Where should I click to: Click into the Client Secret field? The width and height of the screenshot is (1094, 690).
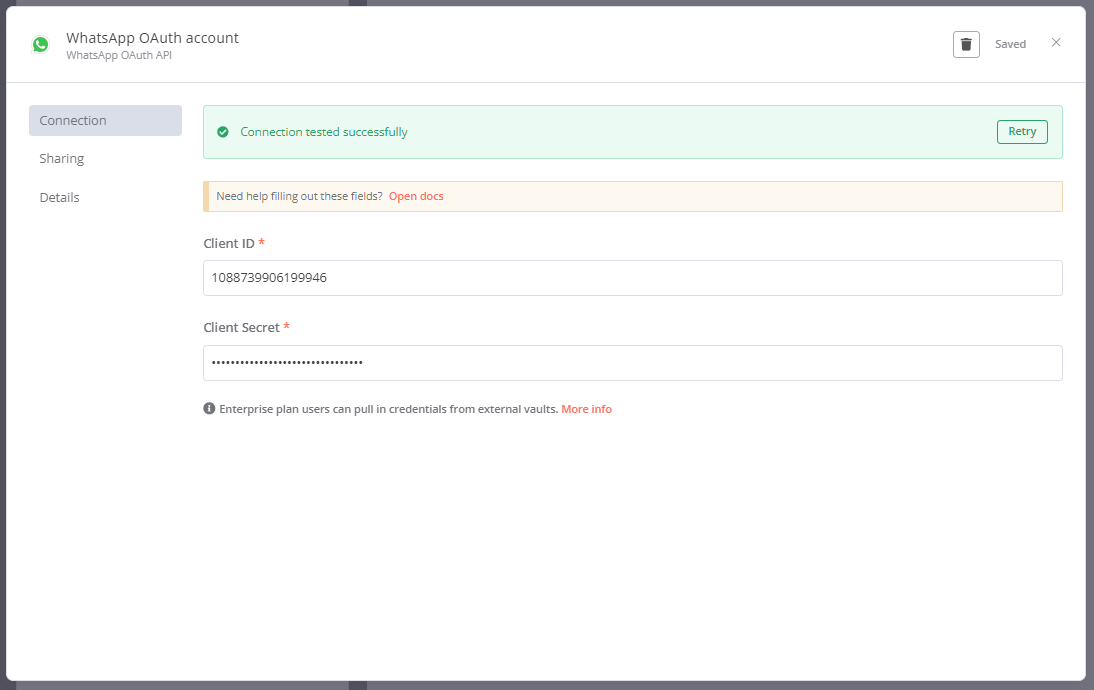[632, 363]
